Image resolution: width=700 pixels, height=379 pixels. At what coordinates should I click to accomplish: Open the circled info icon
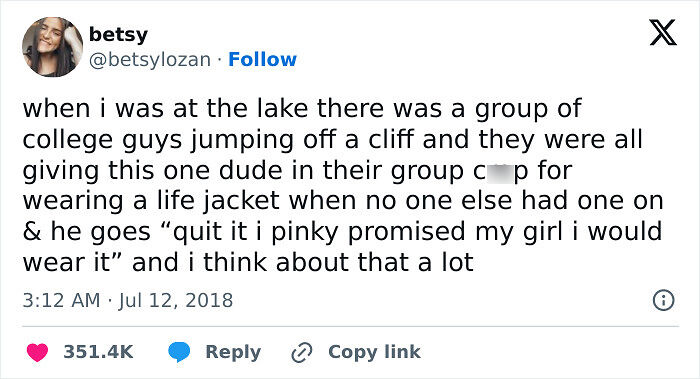[663, 300]
